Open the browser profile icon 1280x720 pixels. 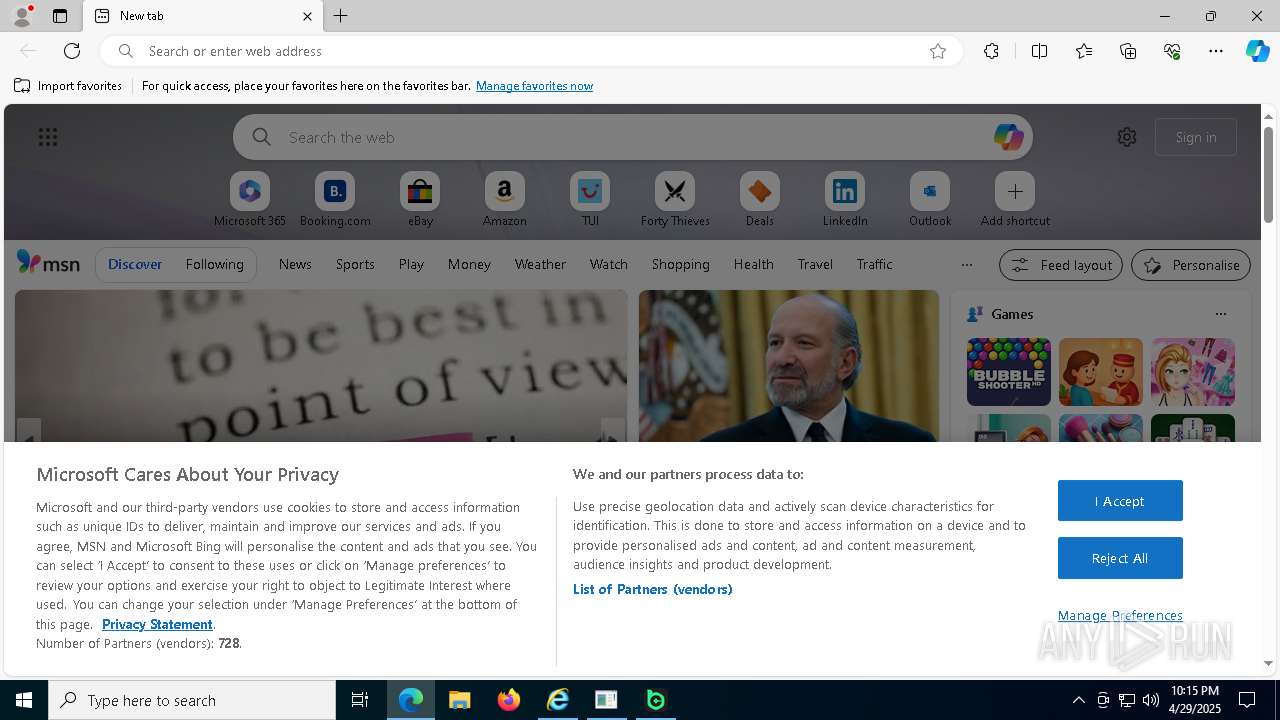(22, 16)
